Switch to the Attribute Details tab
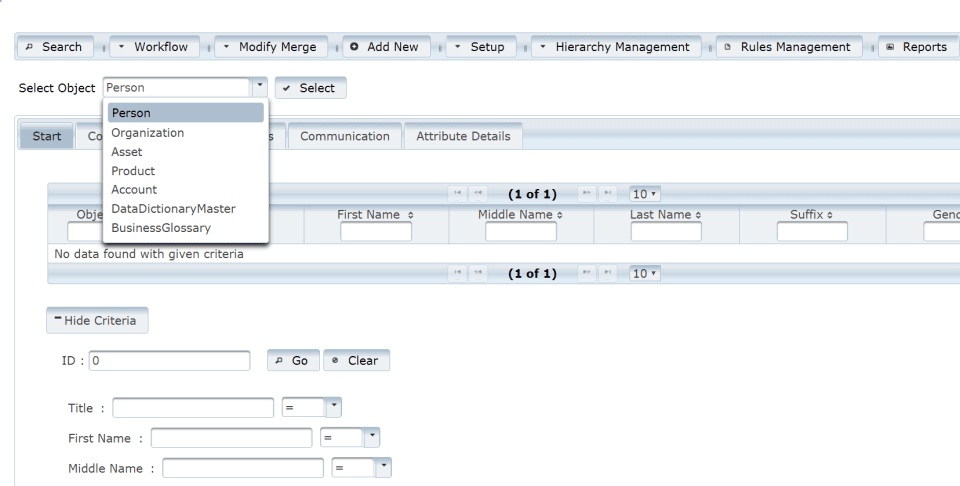960x486 pixels. click(x=463, y=136)
